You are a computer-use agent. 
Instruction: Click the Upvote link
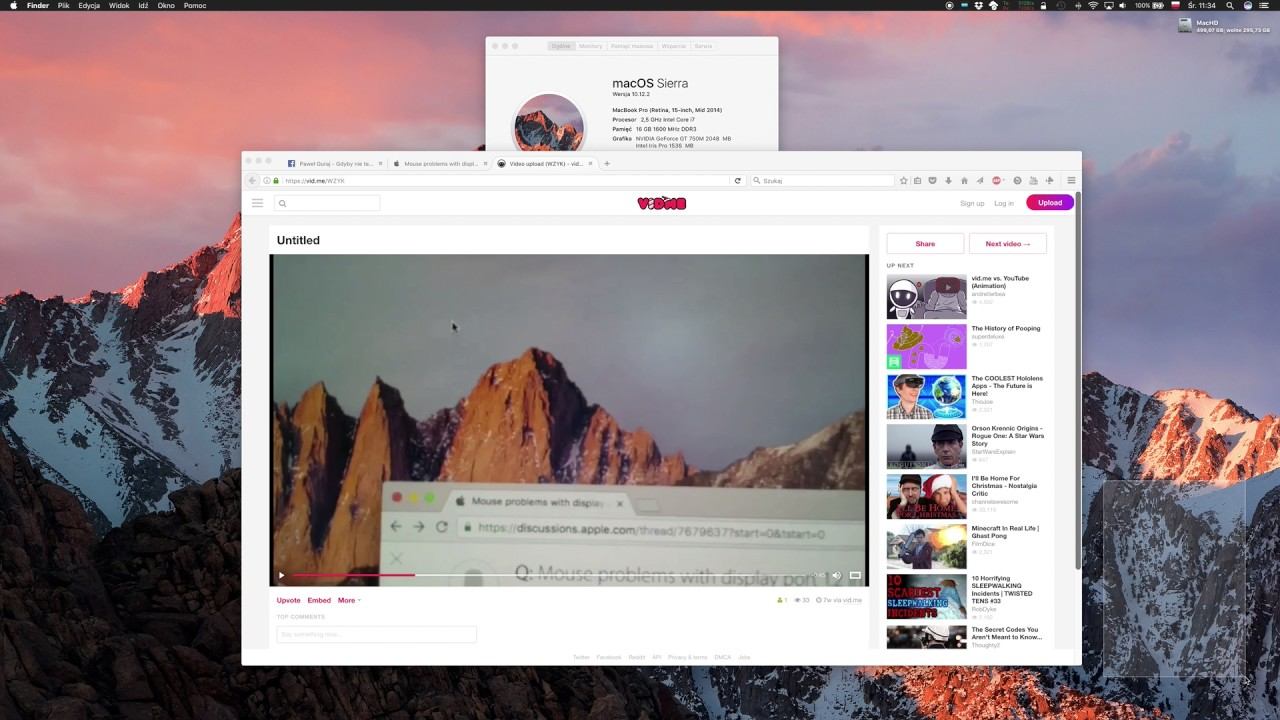pyautogui.click(x=288, y=600)
